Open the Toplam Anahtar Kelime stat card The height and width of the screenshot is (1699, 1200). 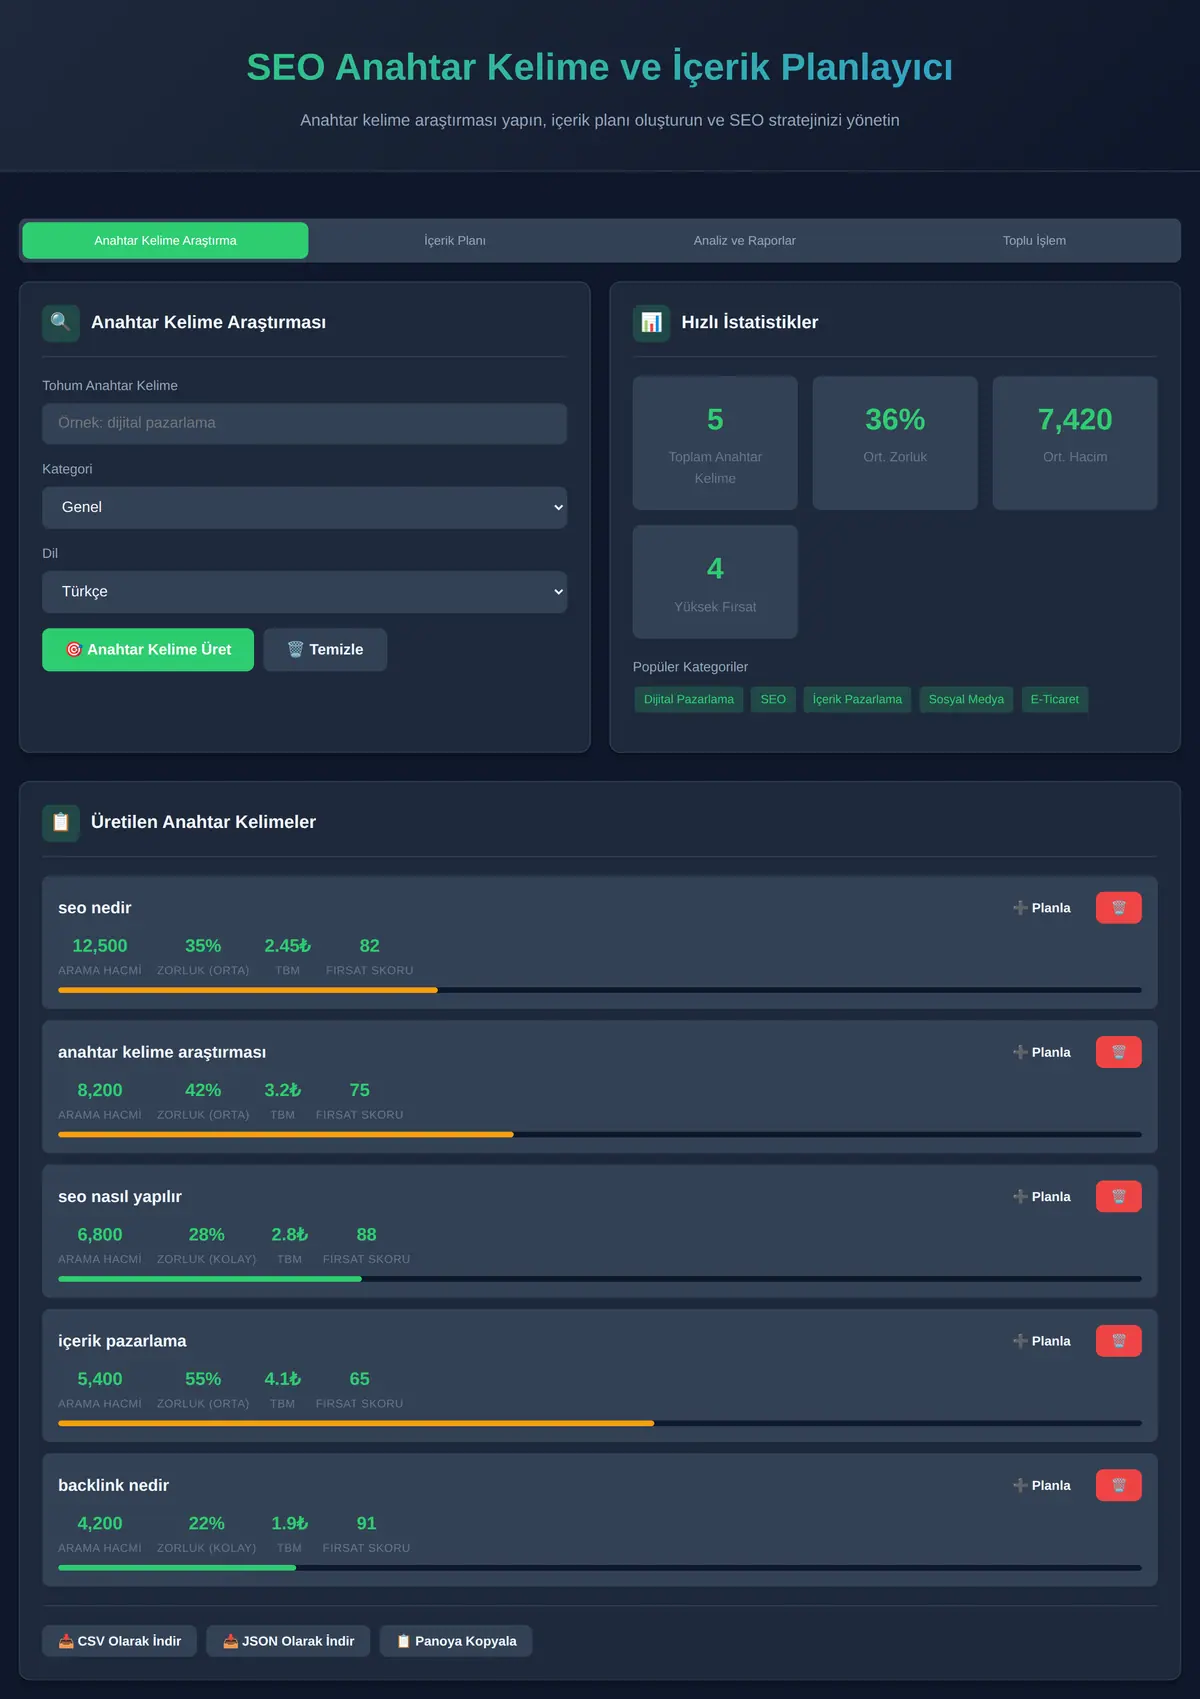click(715, 443)
